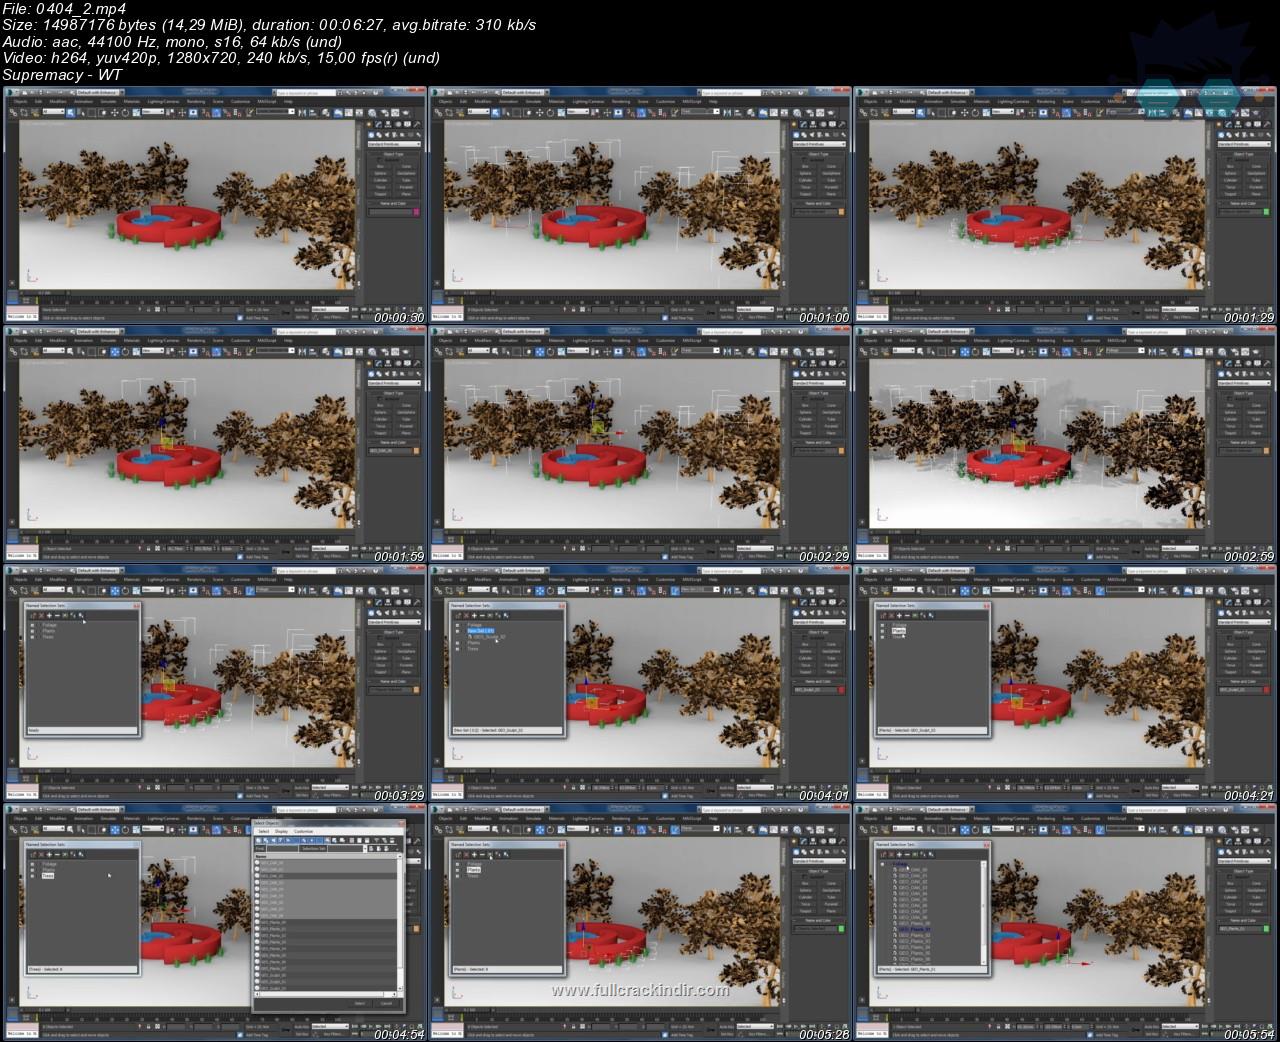Click the red object color swatch in 00:04:21 frame

[x=1266, y=690]
